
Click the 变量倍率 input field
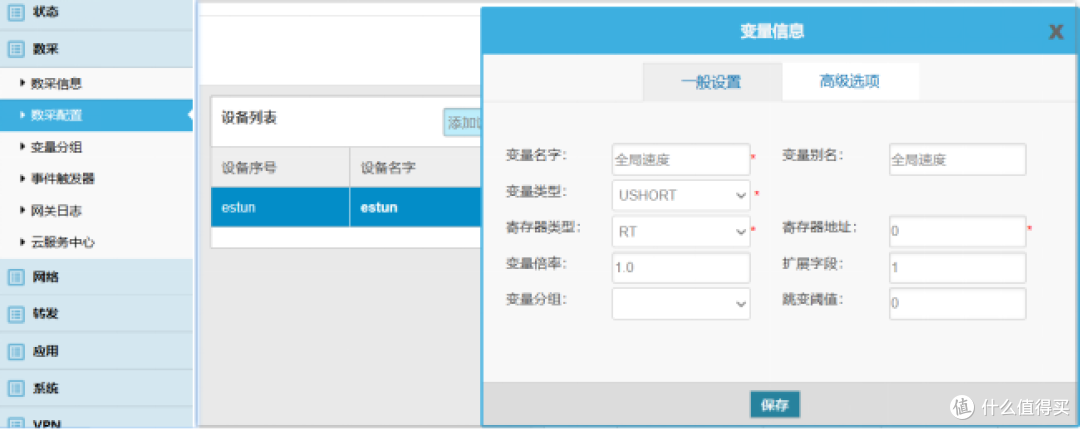[681, 267]
